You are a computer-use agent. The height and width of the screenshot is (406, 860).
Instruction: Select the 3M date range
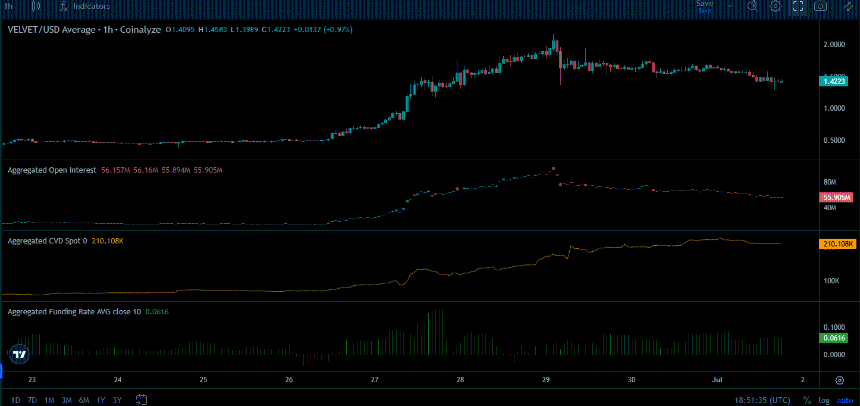[x=67, y=400]
